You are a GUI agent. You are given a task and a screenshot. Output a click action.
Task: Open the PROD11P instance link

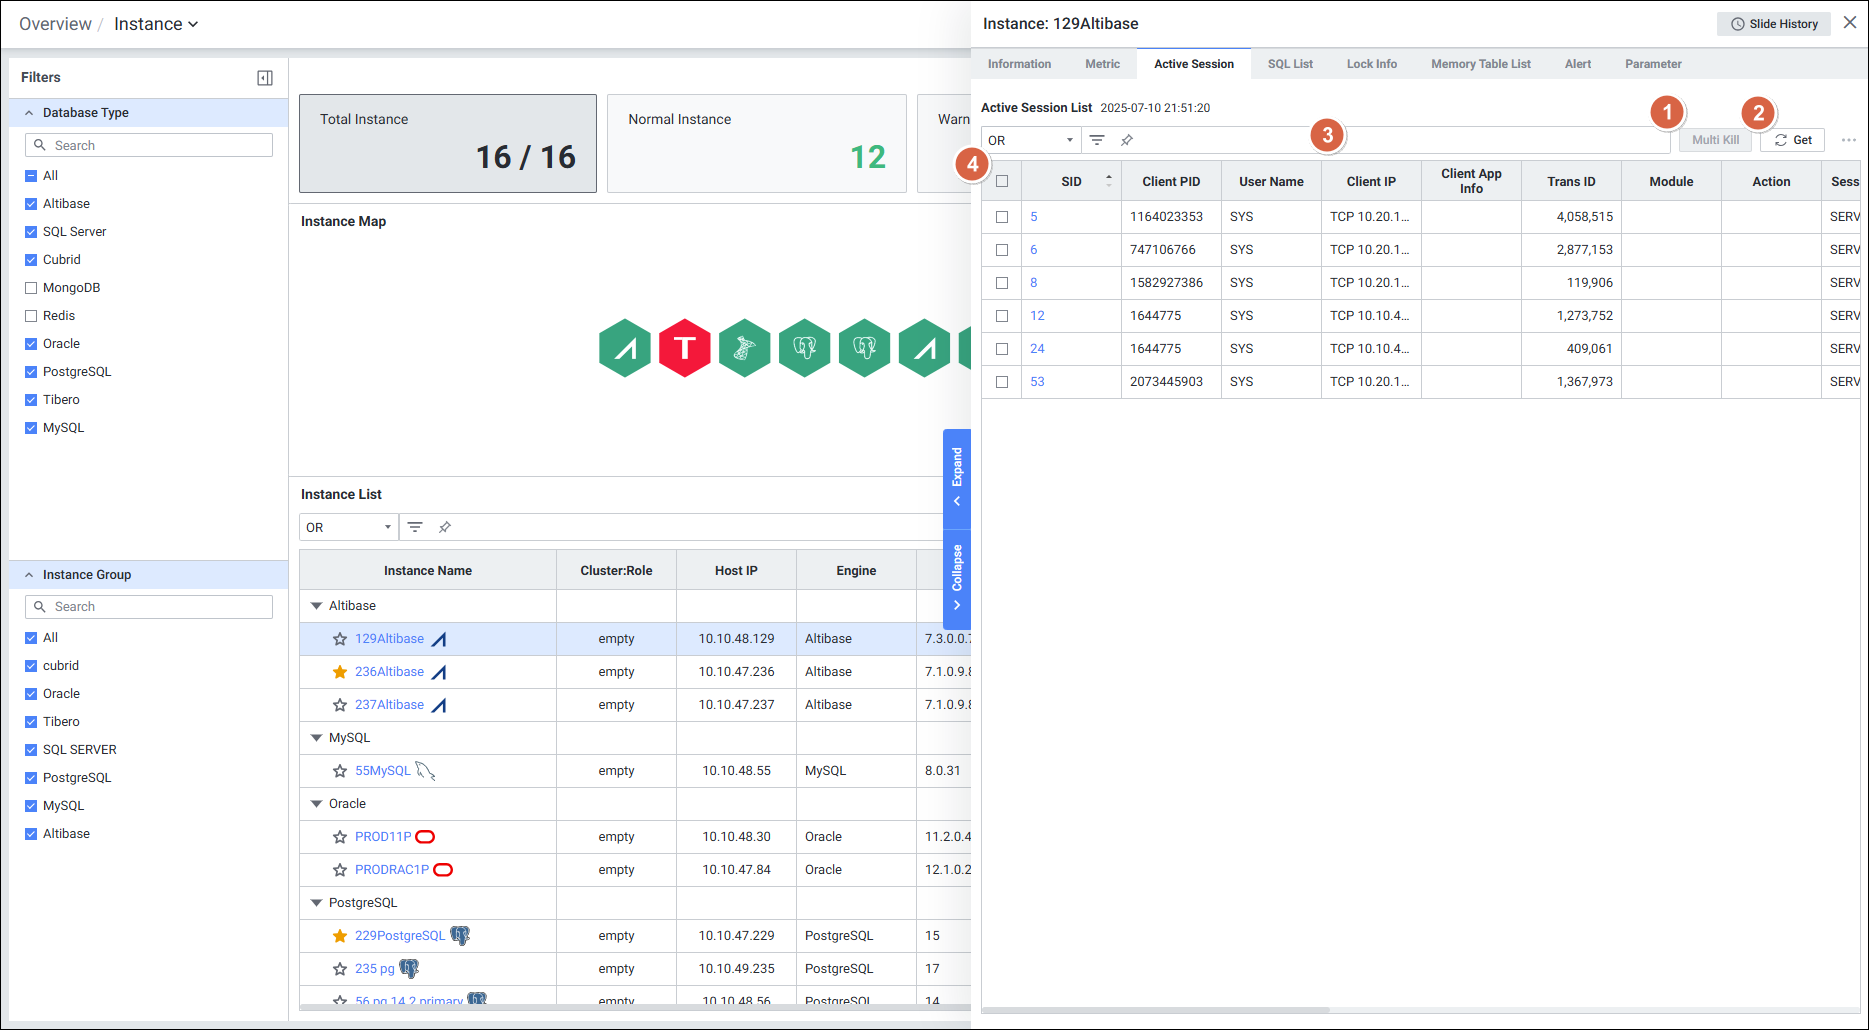[383, 837]
